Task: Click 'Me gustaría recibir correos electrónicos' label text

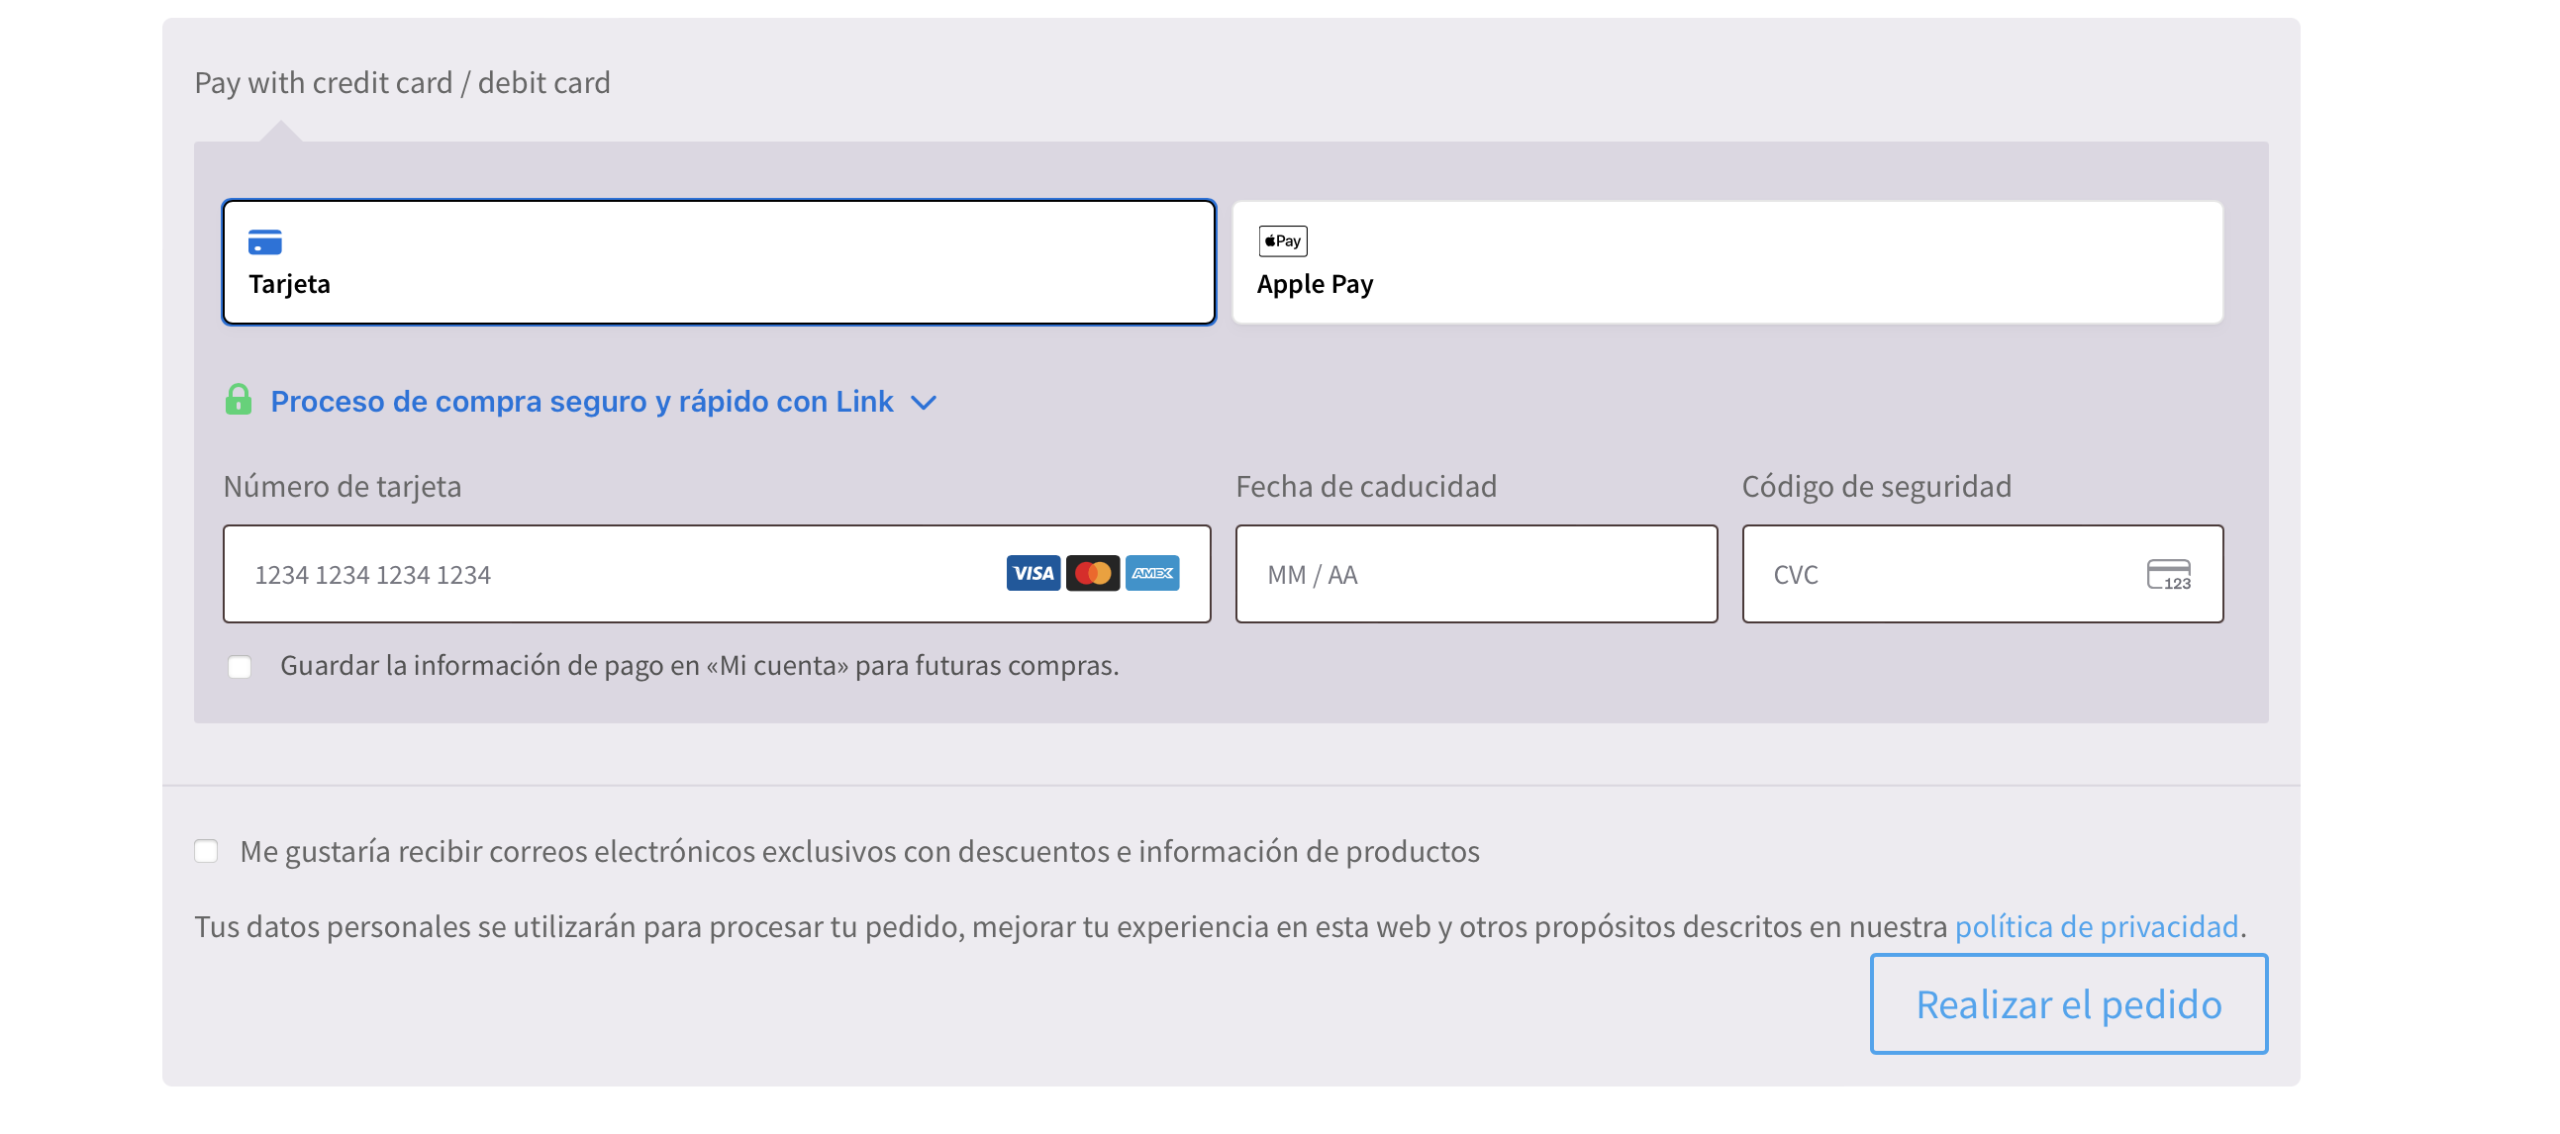Action: point(859,851)
